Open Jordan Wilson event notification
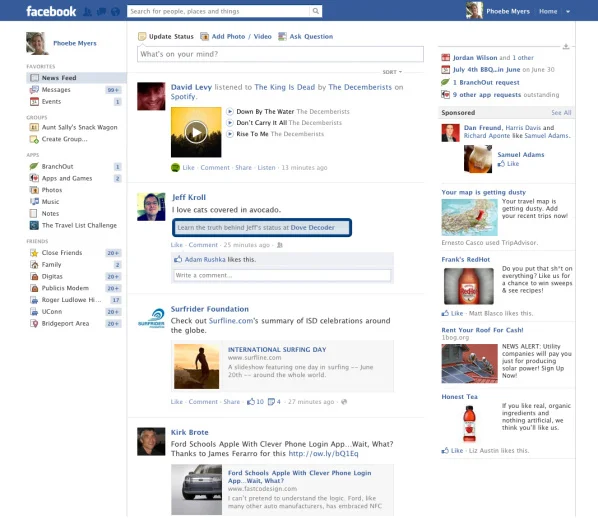Screen dimensions: 598x520 475,58
